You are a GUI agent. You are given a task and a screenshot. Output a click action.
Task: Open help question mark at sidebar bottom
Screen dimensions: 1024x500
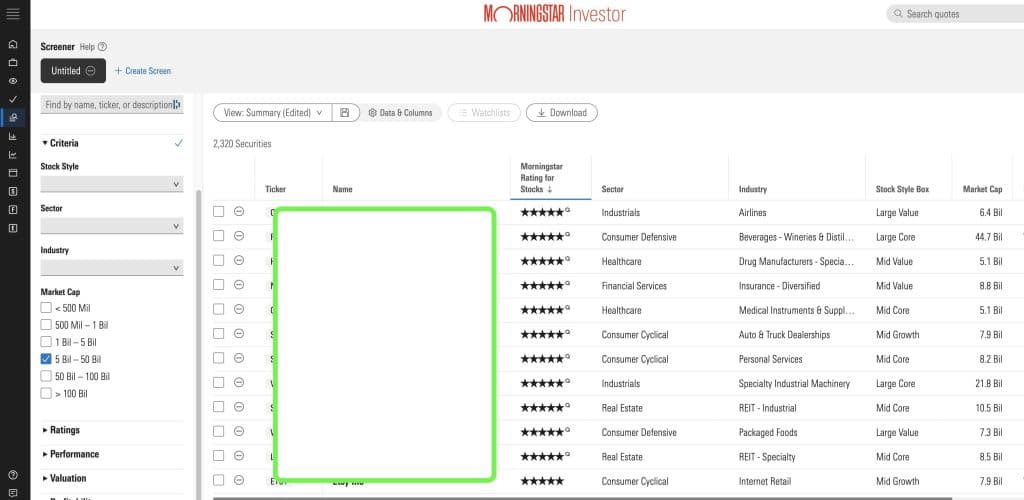pos(13,475)
